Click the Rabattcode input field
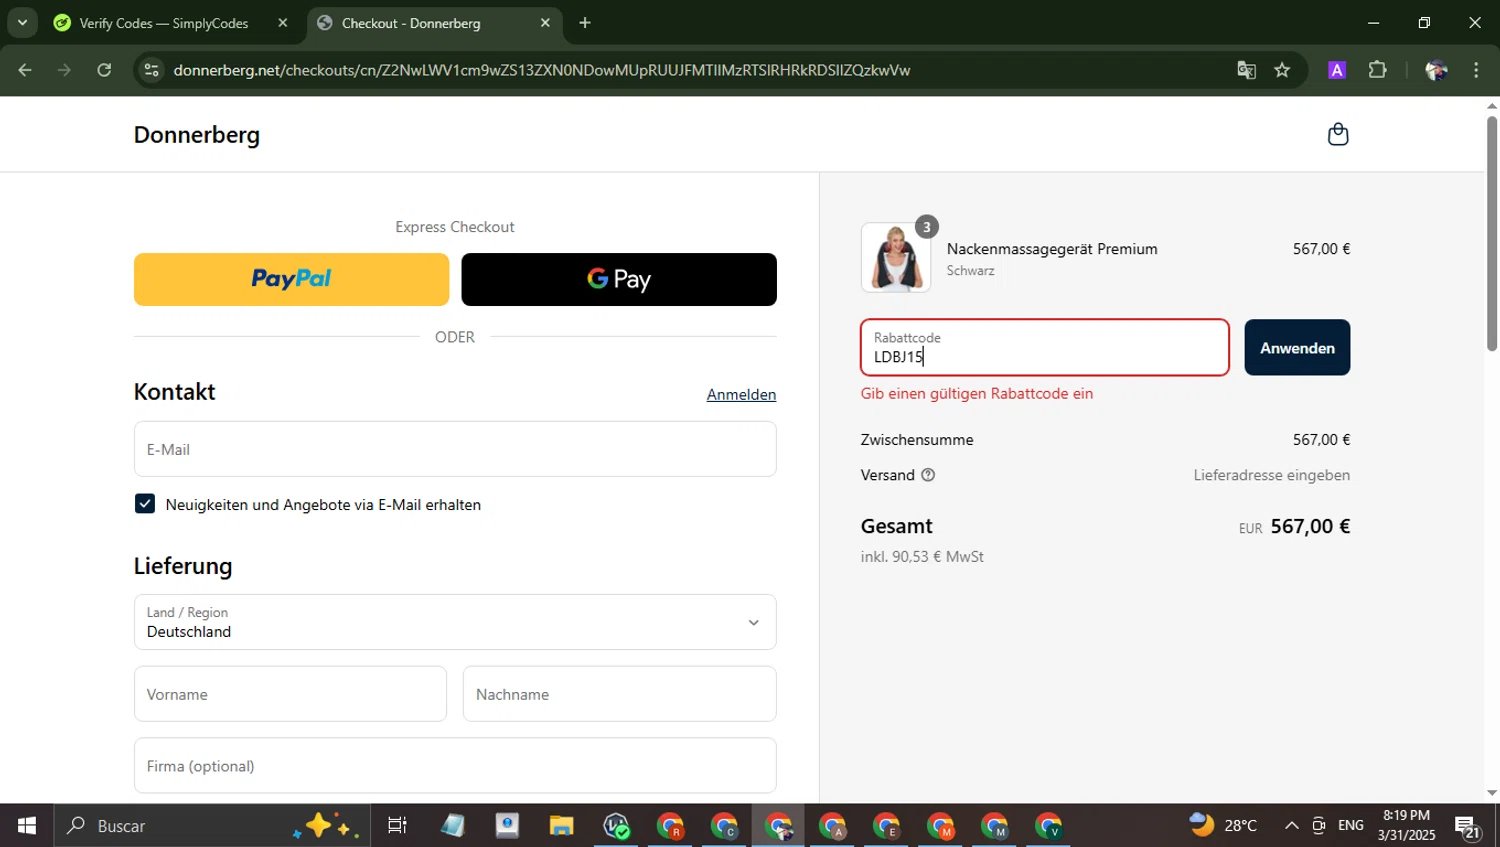Image resolution: width=1500 pixels, height=847 pixels. (x=1045, y=348)
